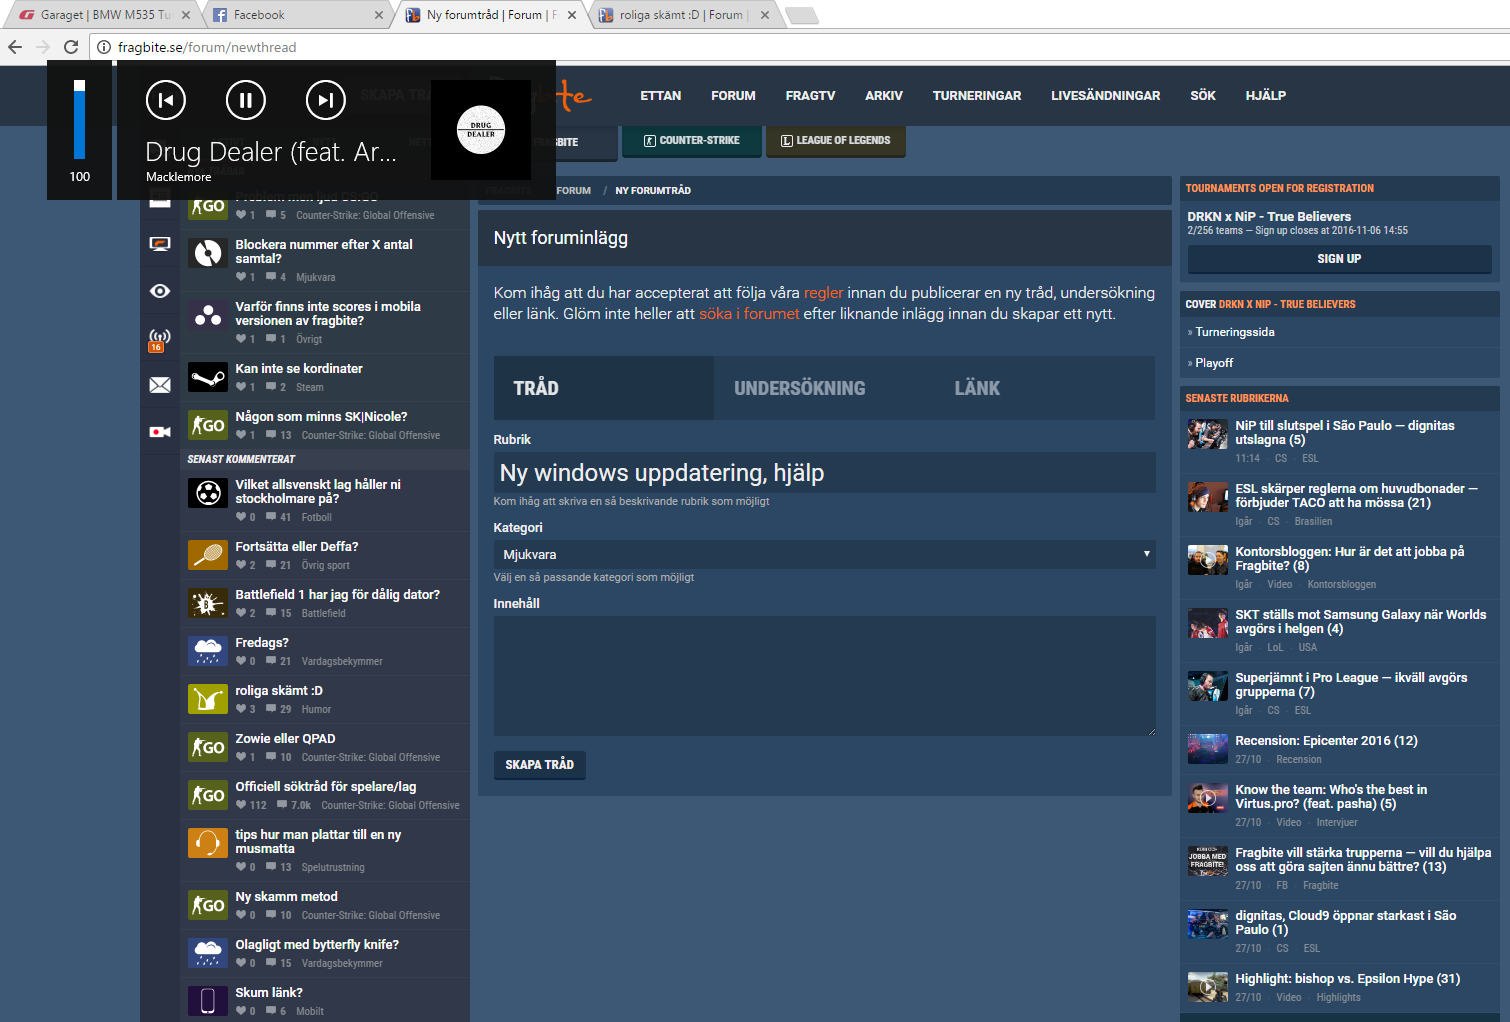Viewport: 1510px width, 1022px height.
Task: Open the Playoff link
Action: click(1214, 363)
